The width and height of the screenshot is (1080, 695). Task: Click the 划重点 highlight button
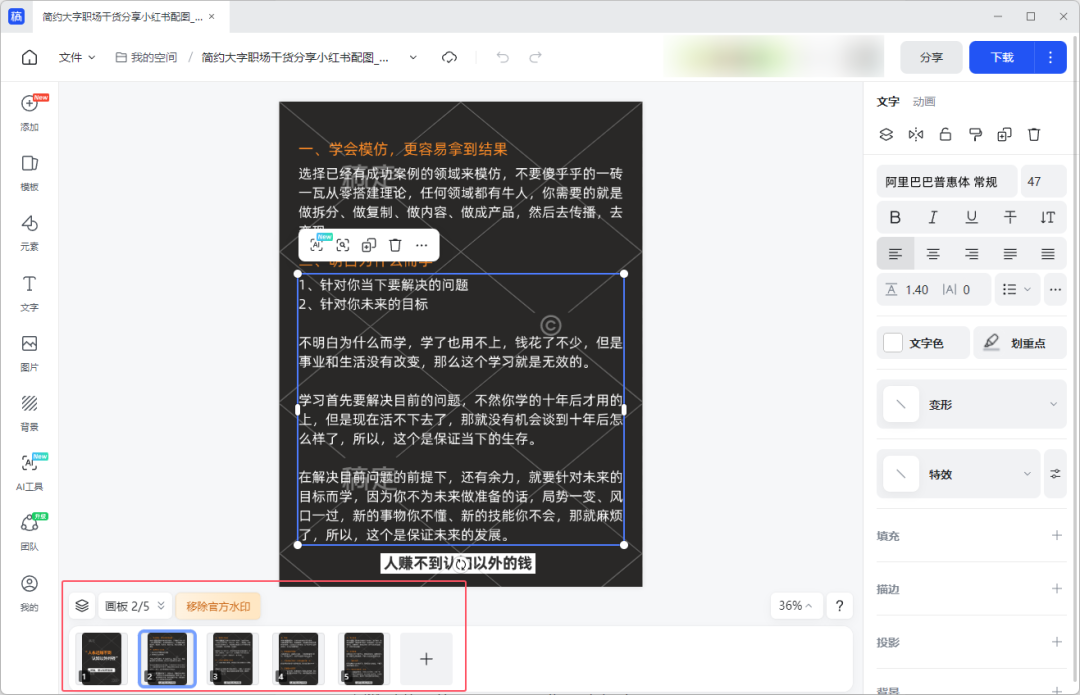click(x=1019, y=343)
